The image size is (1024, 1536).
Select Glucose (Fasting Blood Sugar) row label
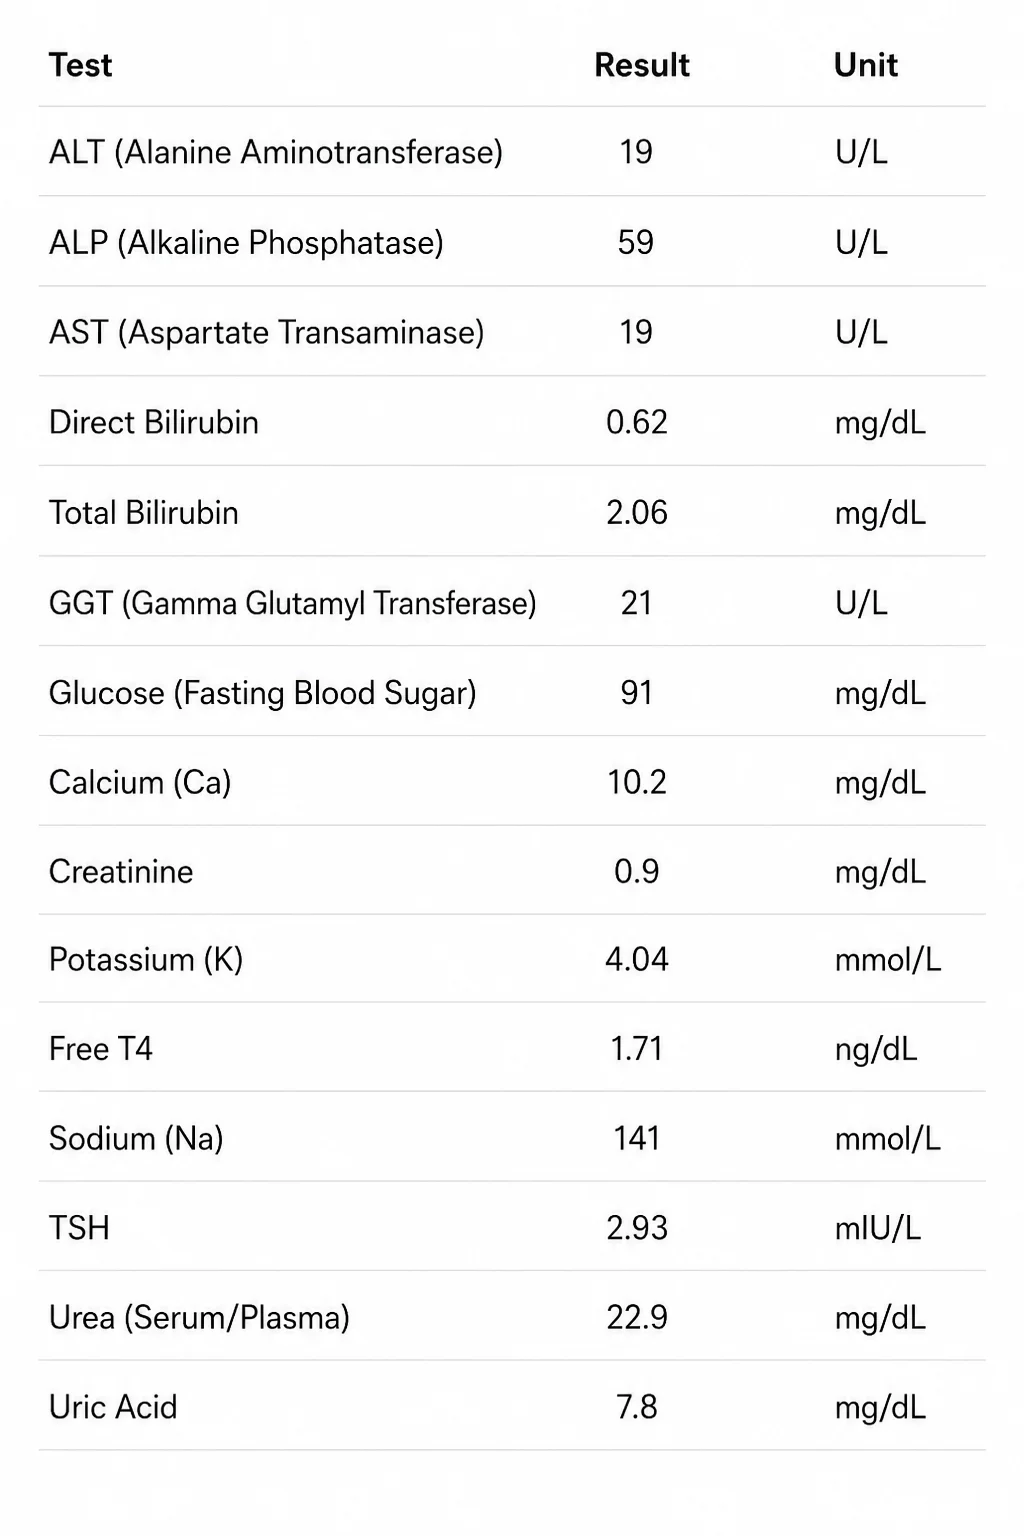(263, 694)
